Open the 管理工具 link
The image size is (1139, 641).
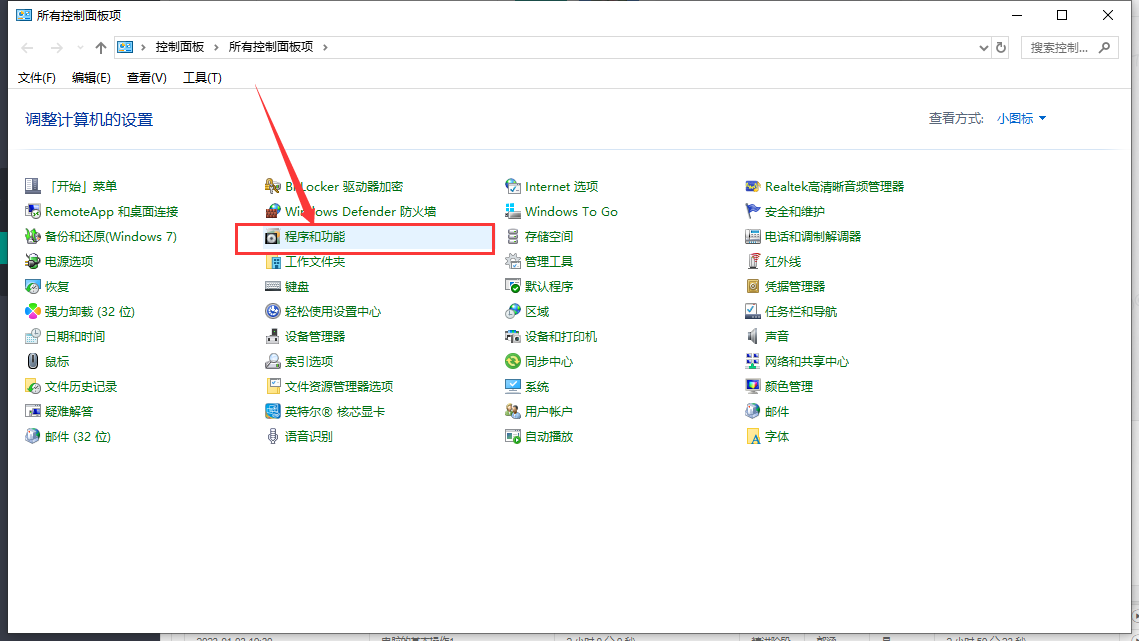pos(549,262)
